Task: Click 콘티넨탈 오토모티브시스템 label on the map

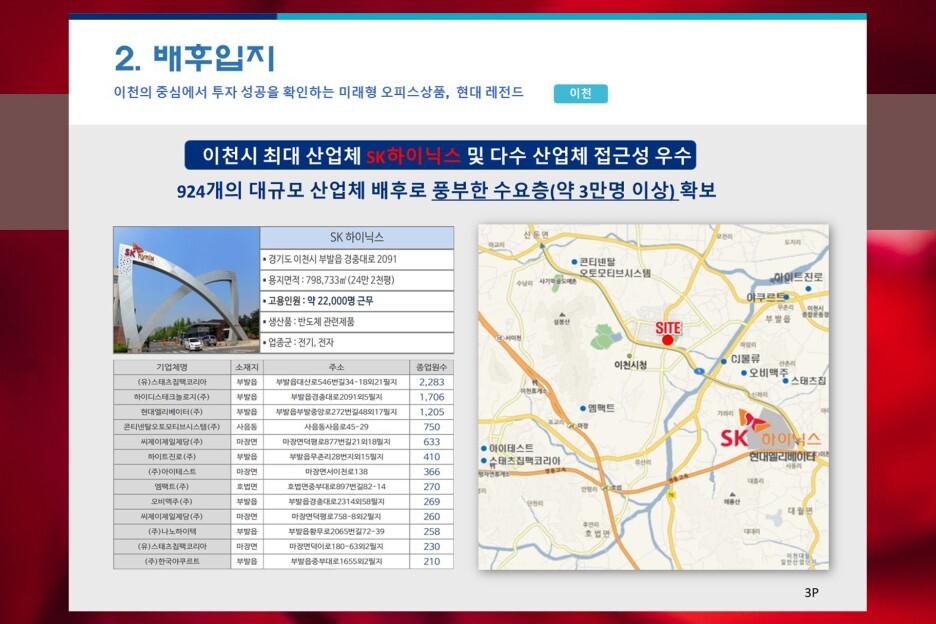Action: tap(615, 268)
